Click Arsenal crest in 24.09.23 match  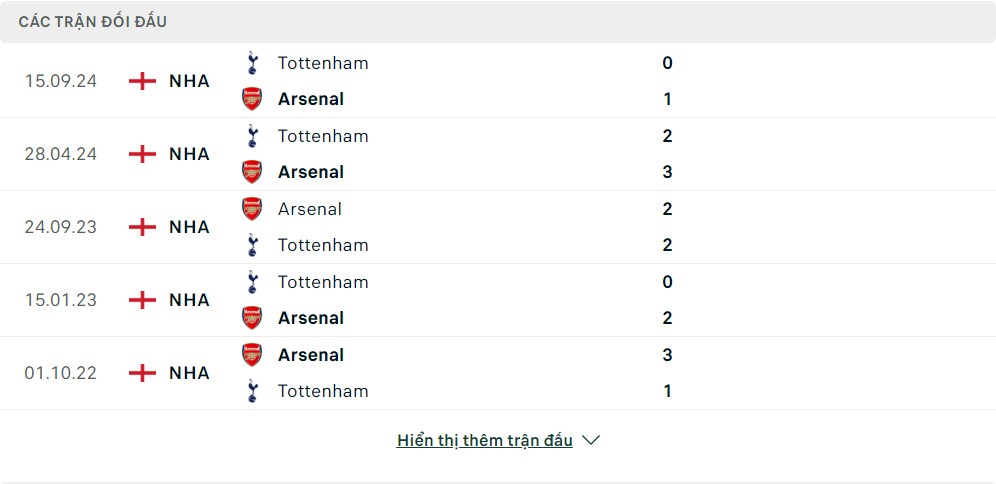(252, 209)
